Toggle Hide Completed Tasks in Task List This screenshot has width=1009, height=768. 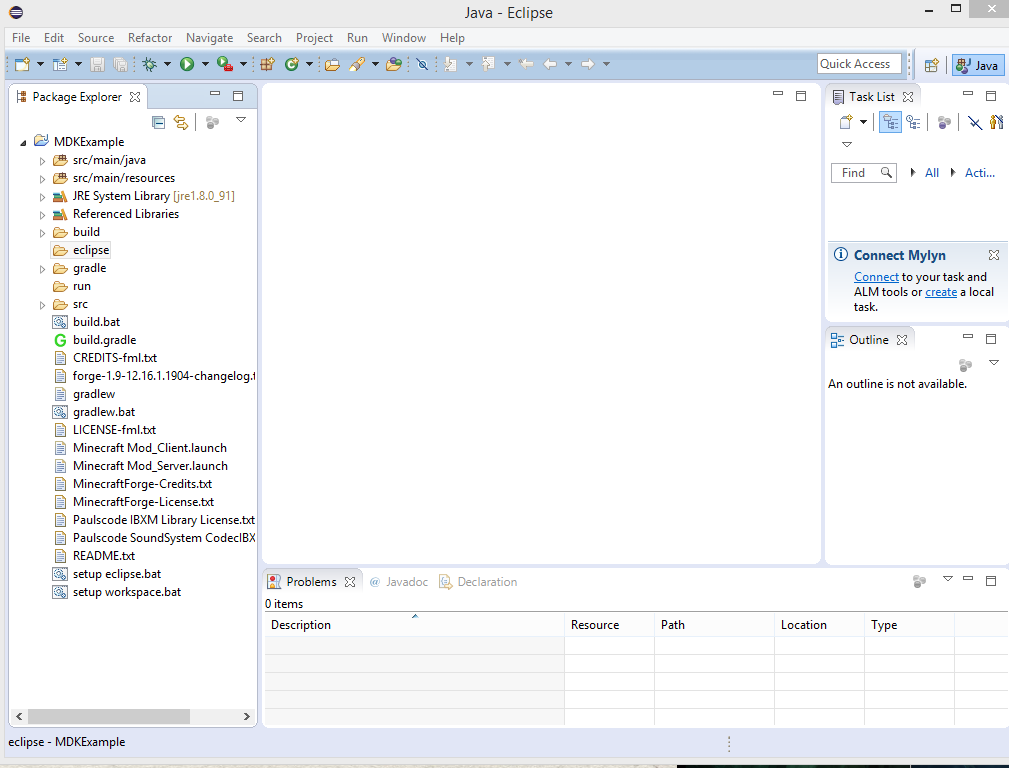(x=975, y=122)
